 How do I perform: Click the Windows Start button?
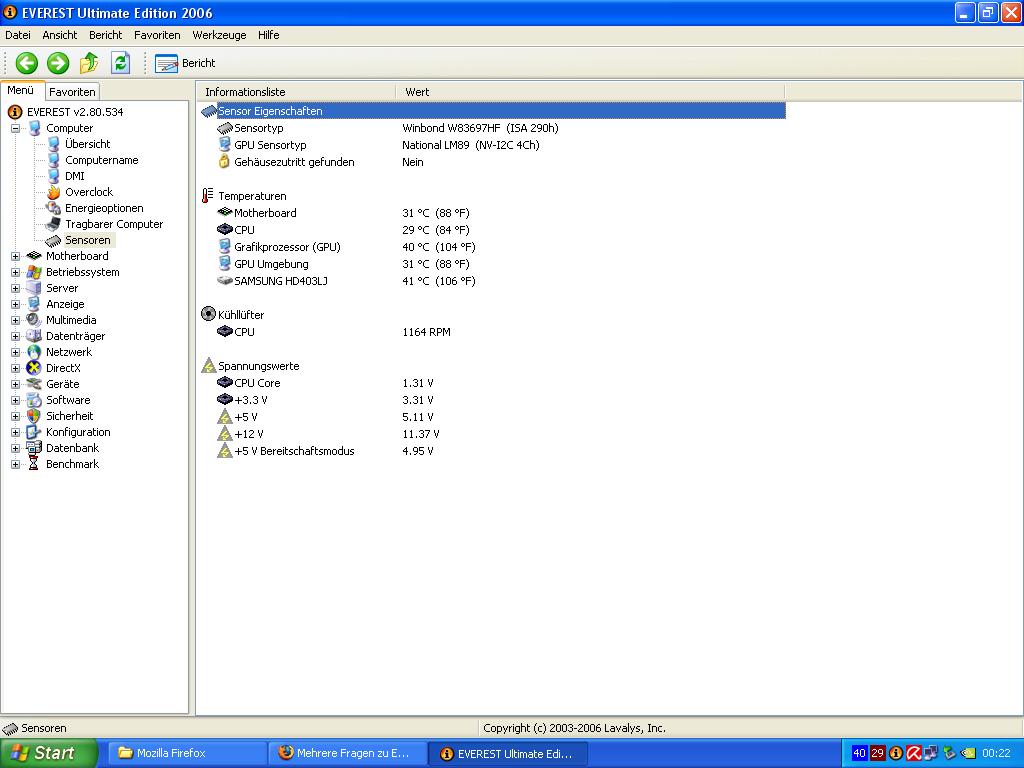click(48, 754)
